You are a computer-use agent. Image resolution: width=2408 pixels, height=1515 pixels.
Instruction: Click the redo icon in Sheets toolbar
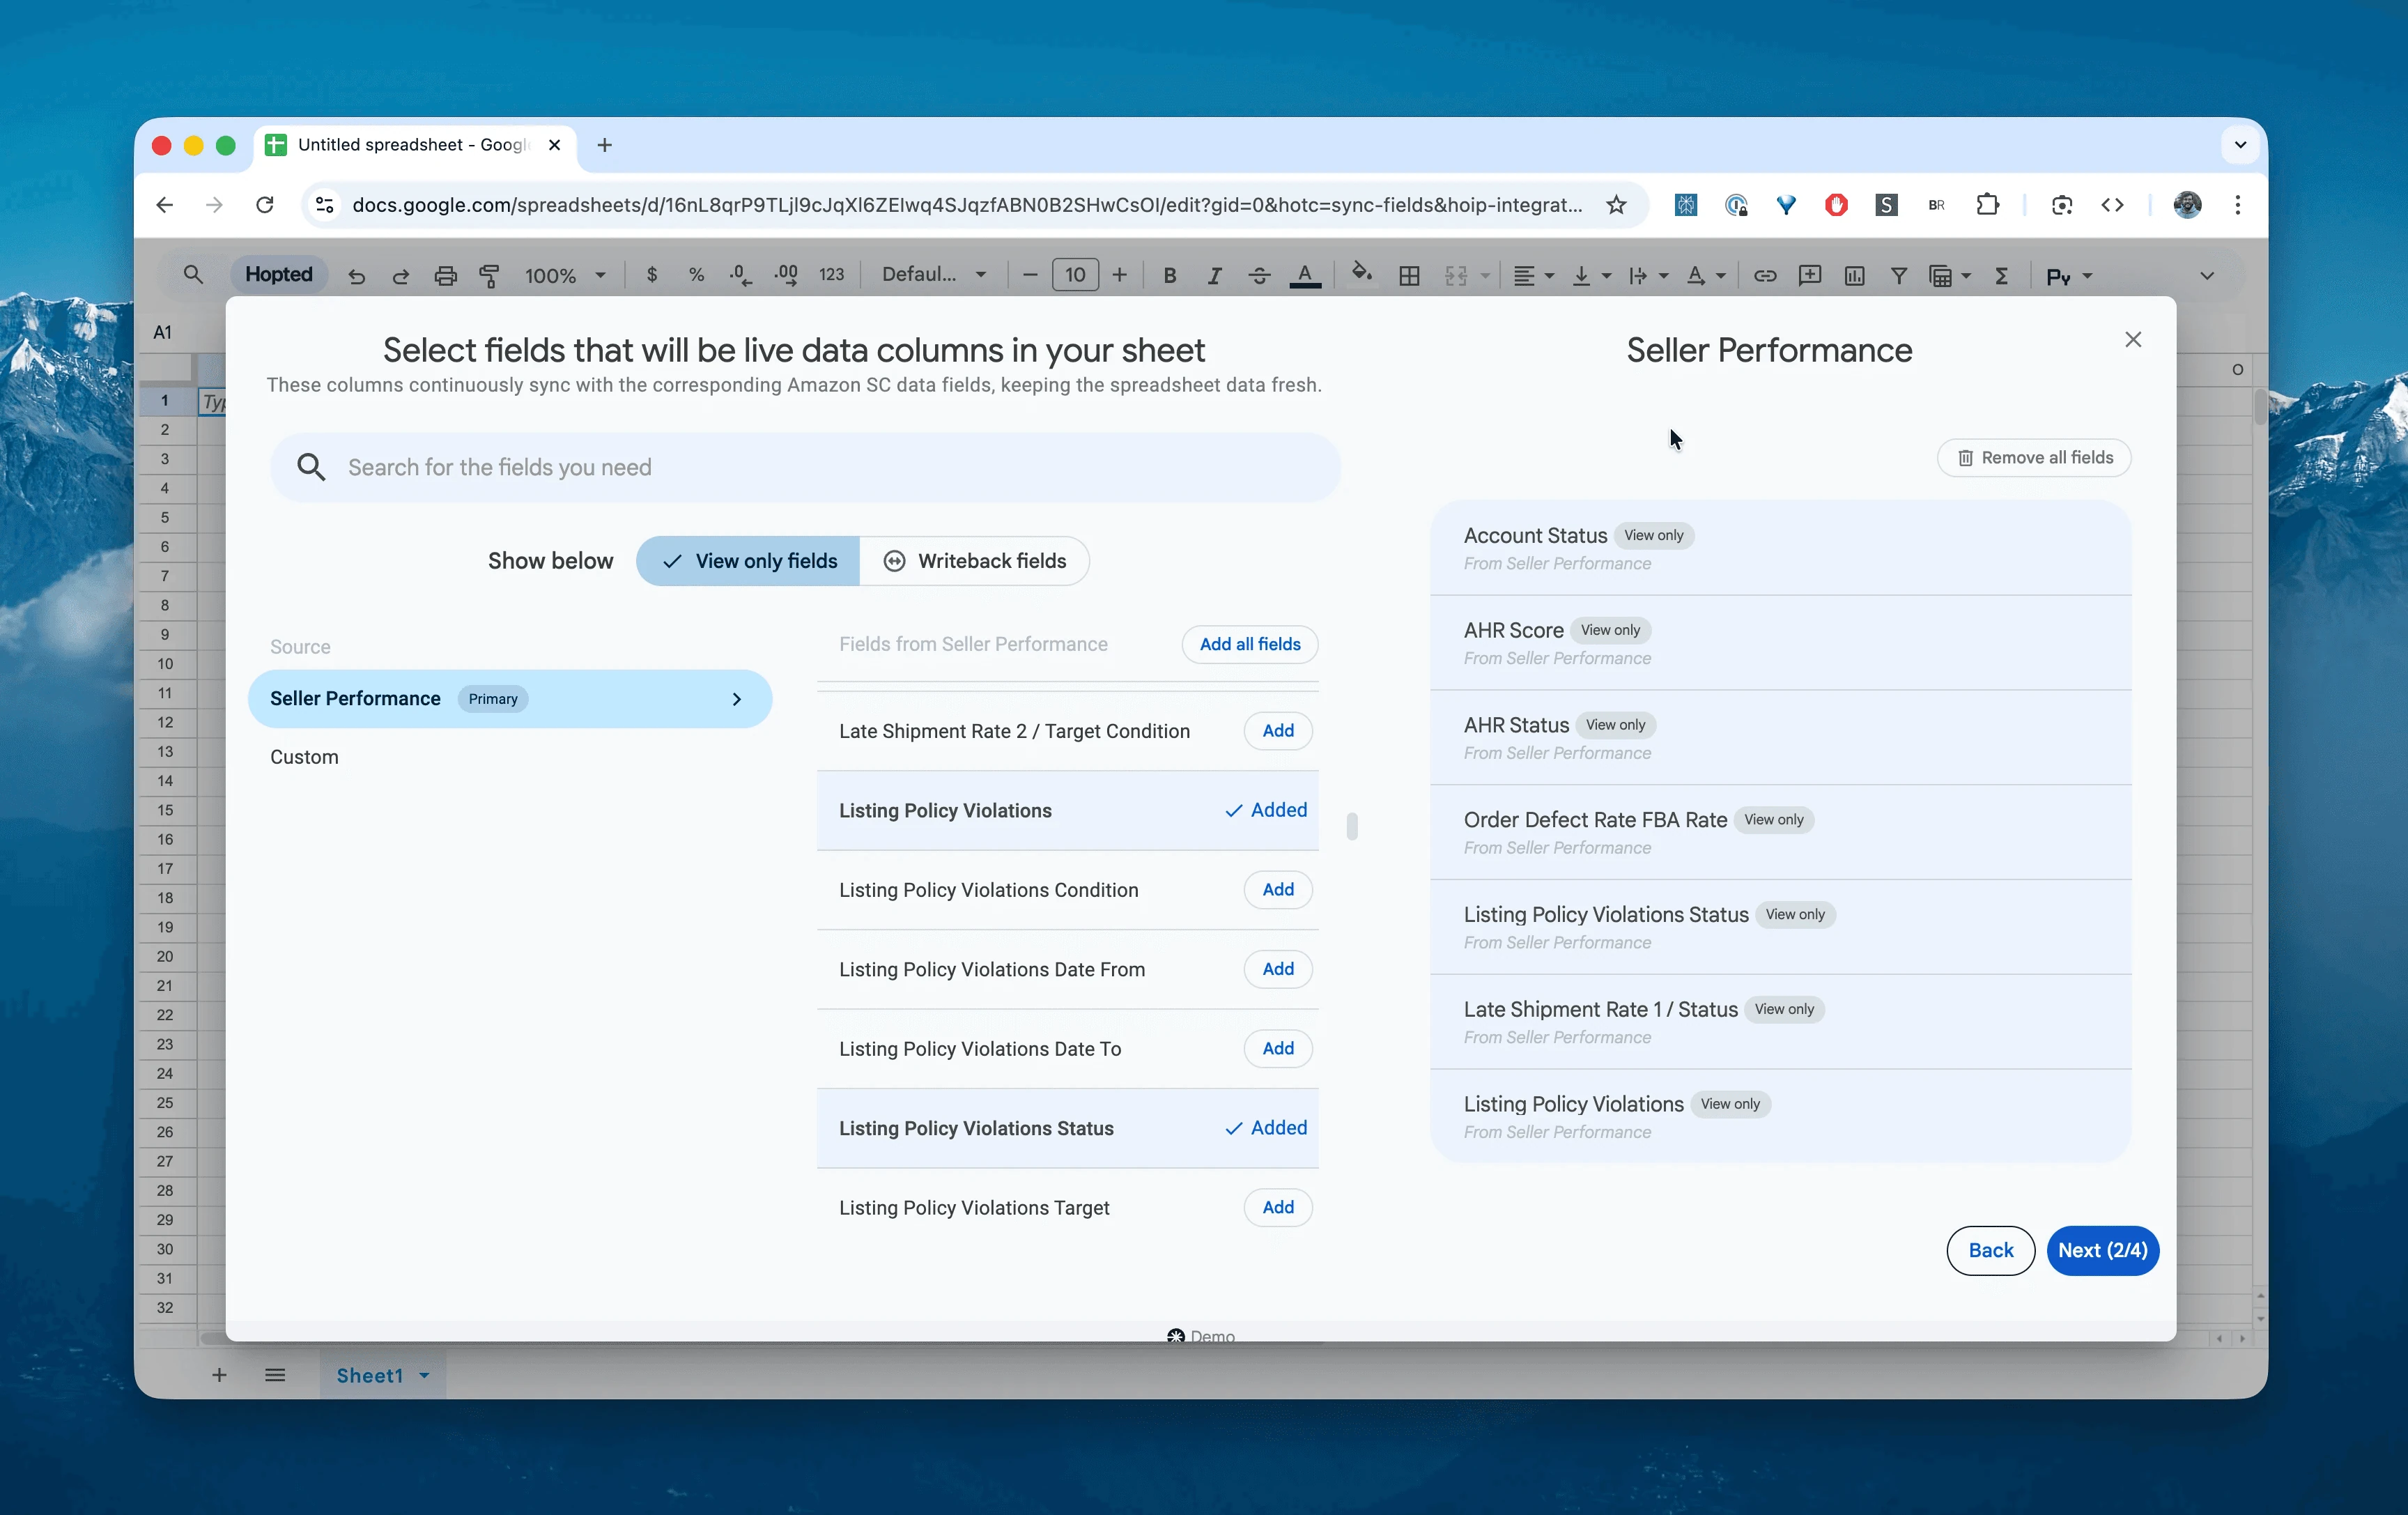(x=400, y=276)
